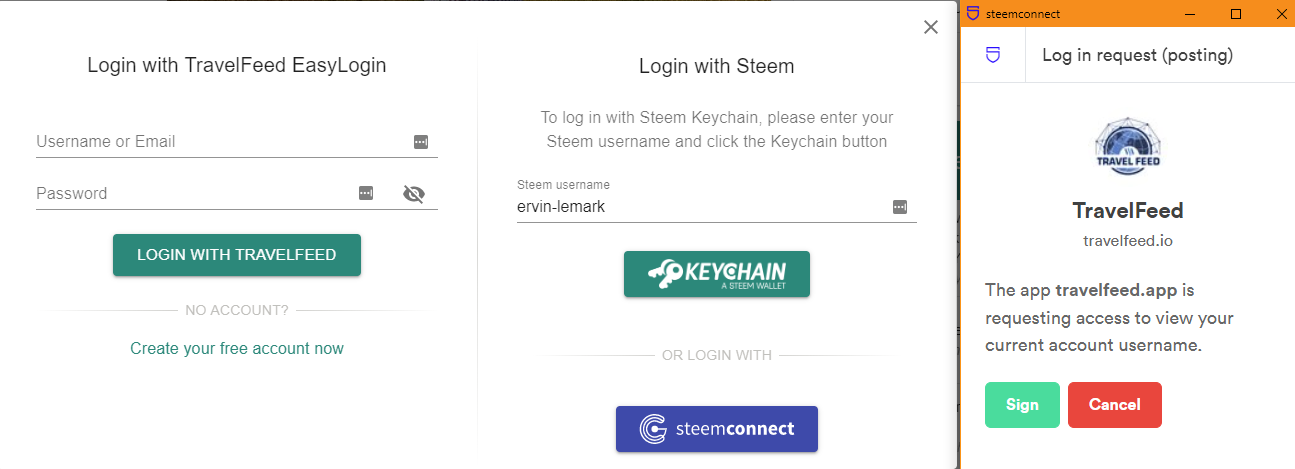
Task: Click the TravelFeed app logo image
Action: pos(1127,148)
